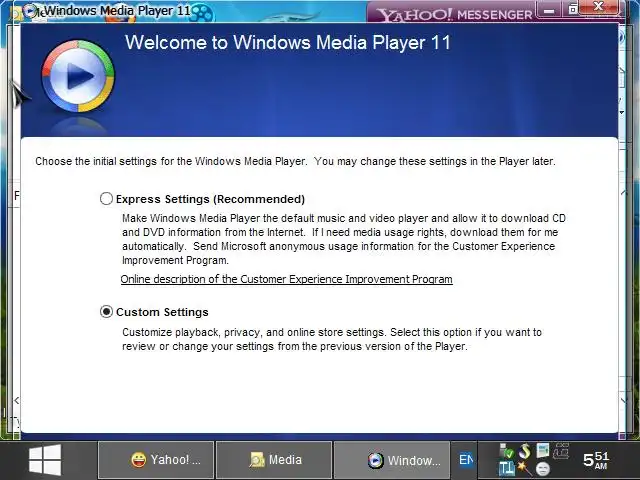Click the Media Player title bar icon

point(29,11)
